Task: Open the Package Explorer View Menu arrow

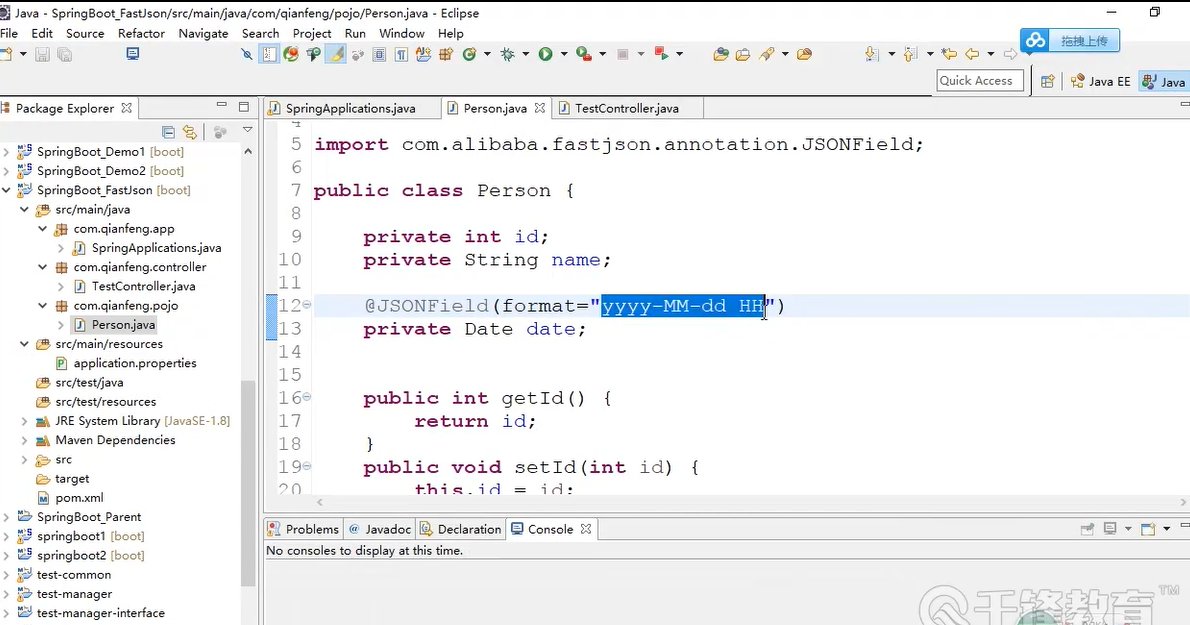Action: 247,130
